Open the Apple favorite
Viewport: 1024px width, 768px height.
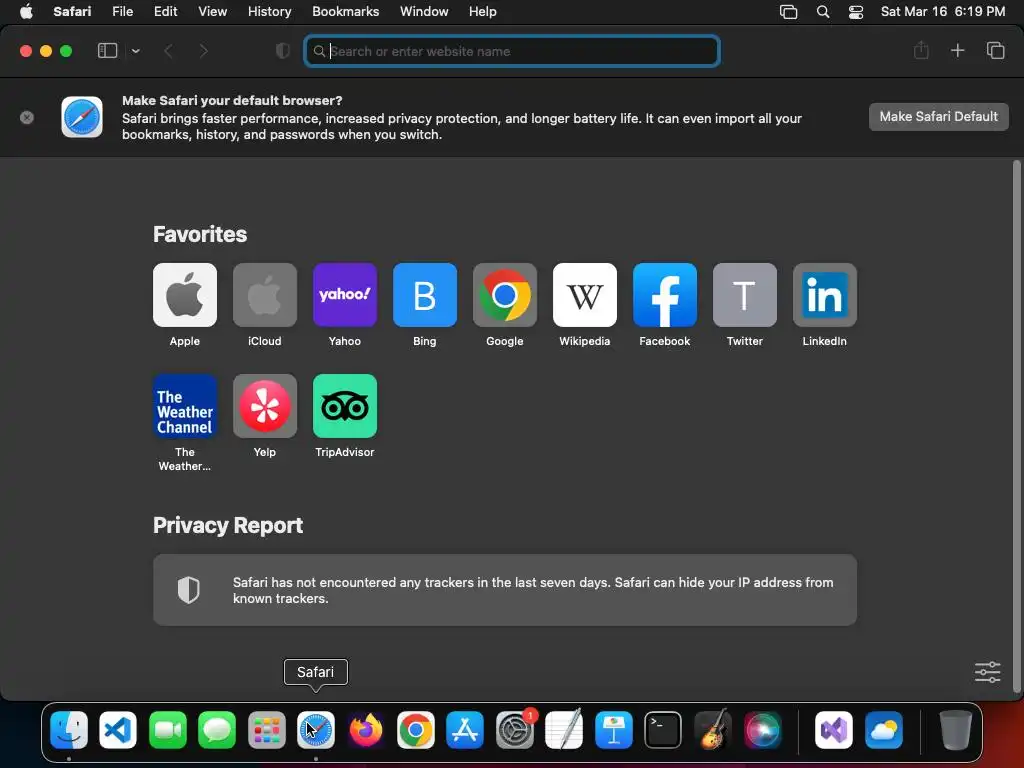pyautogui.click(x=185, y=295)
